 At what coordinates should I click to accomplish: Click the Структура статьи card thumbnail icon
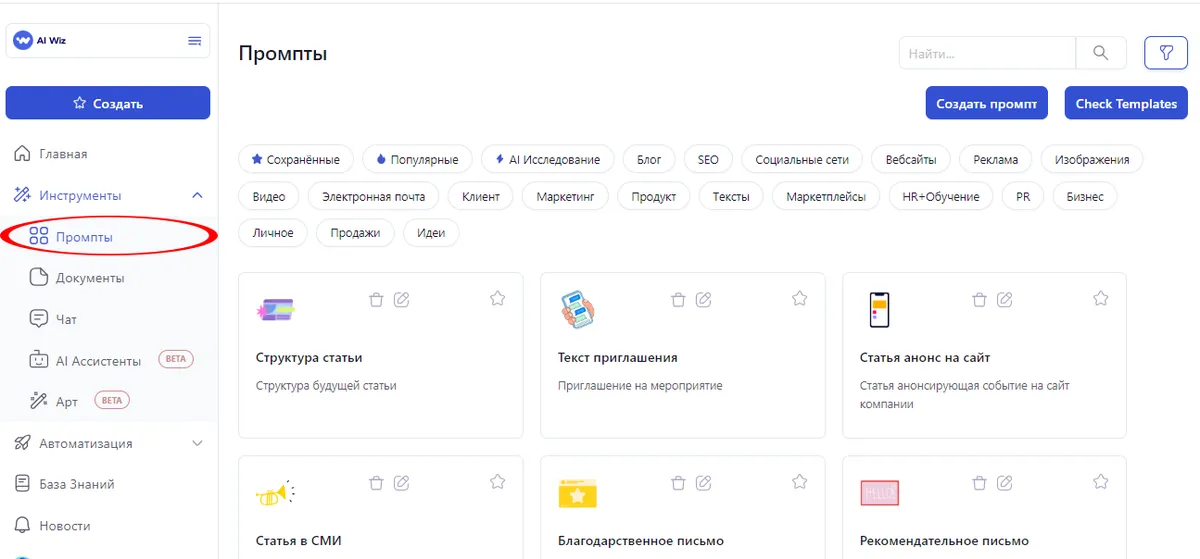[276, 311]
